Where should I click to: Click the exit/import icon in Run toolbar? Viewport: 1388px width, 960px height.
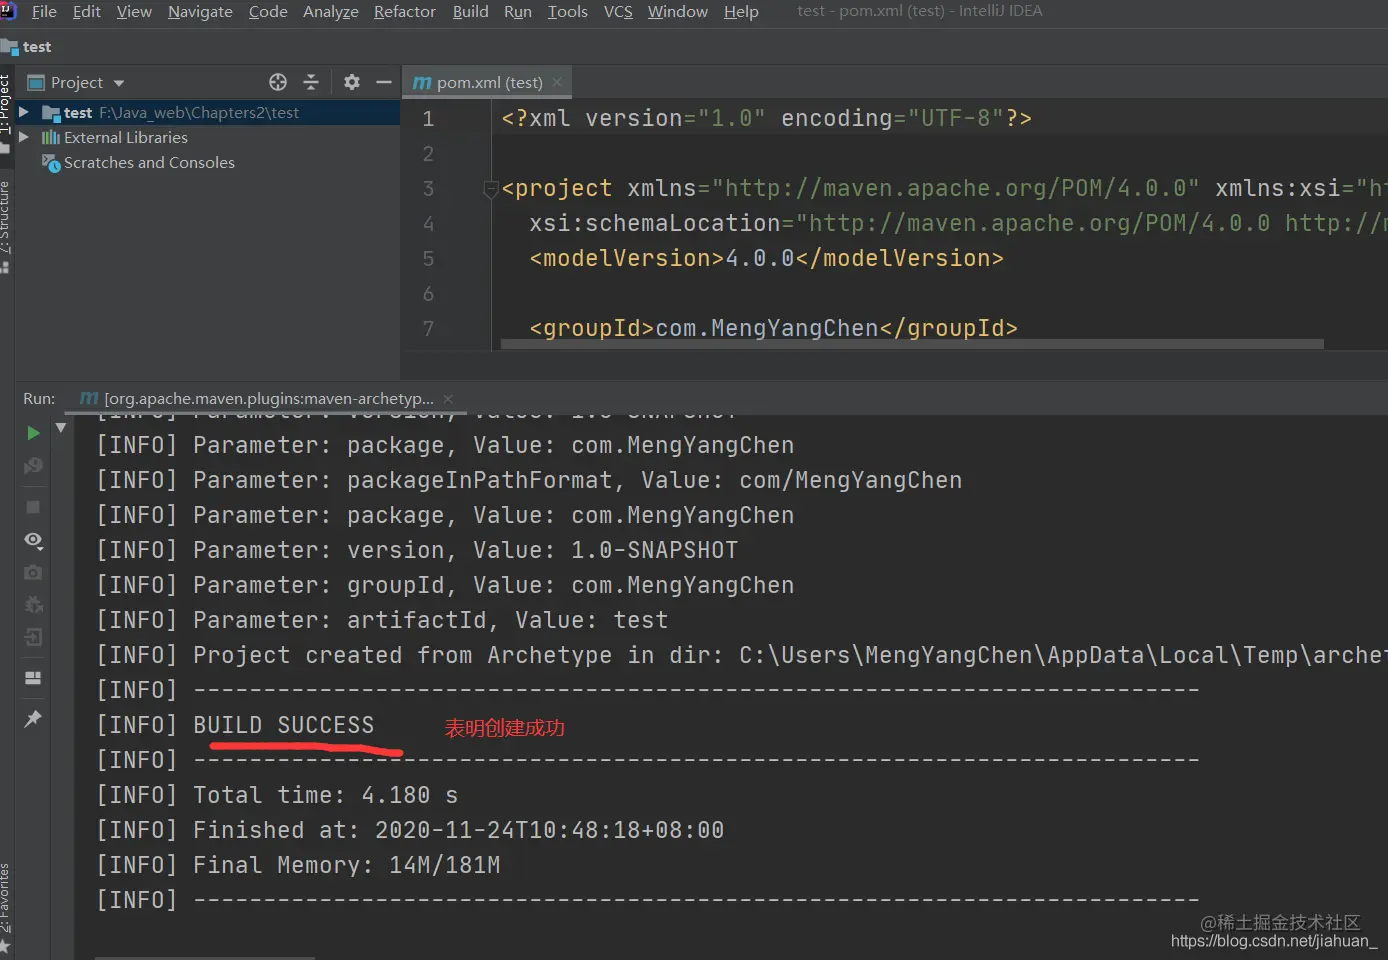click(33, 637)
